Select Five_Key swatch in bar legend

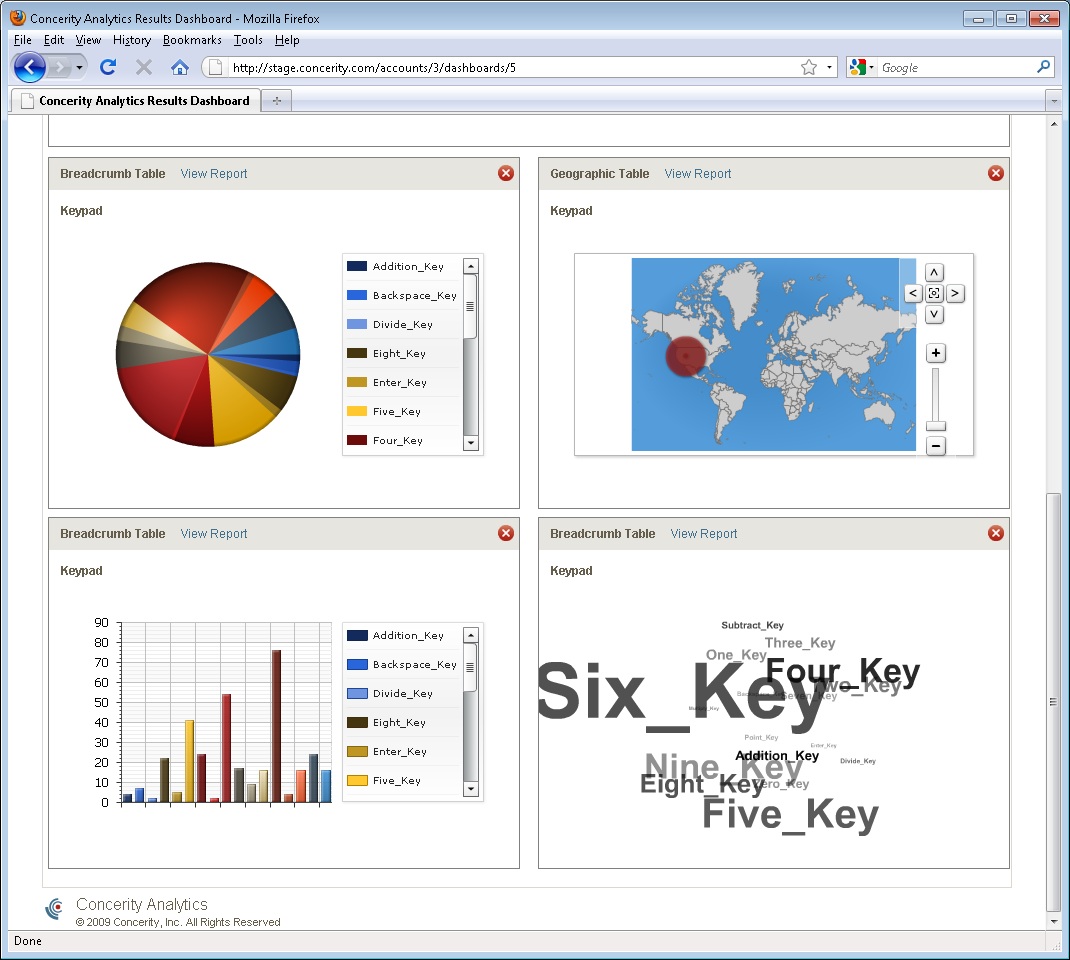click(357, 780)
